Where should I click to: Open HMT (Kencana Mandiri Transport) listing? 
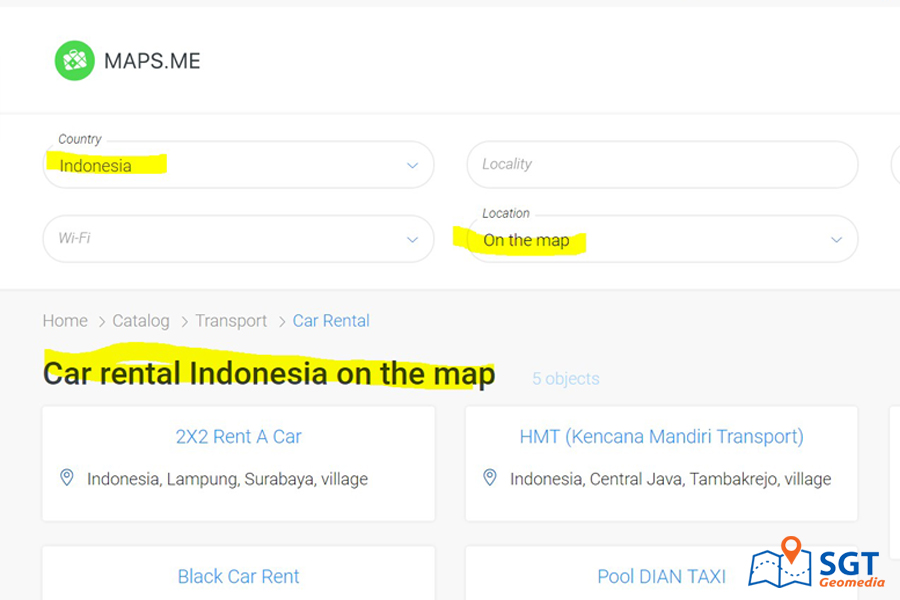pos(661,437)
